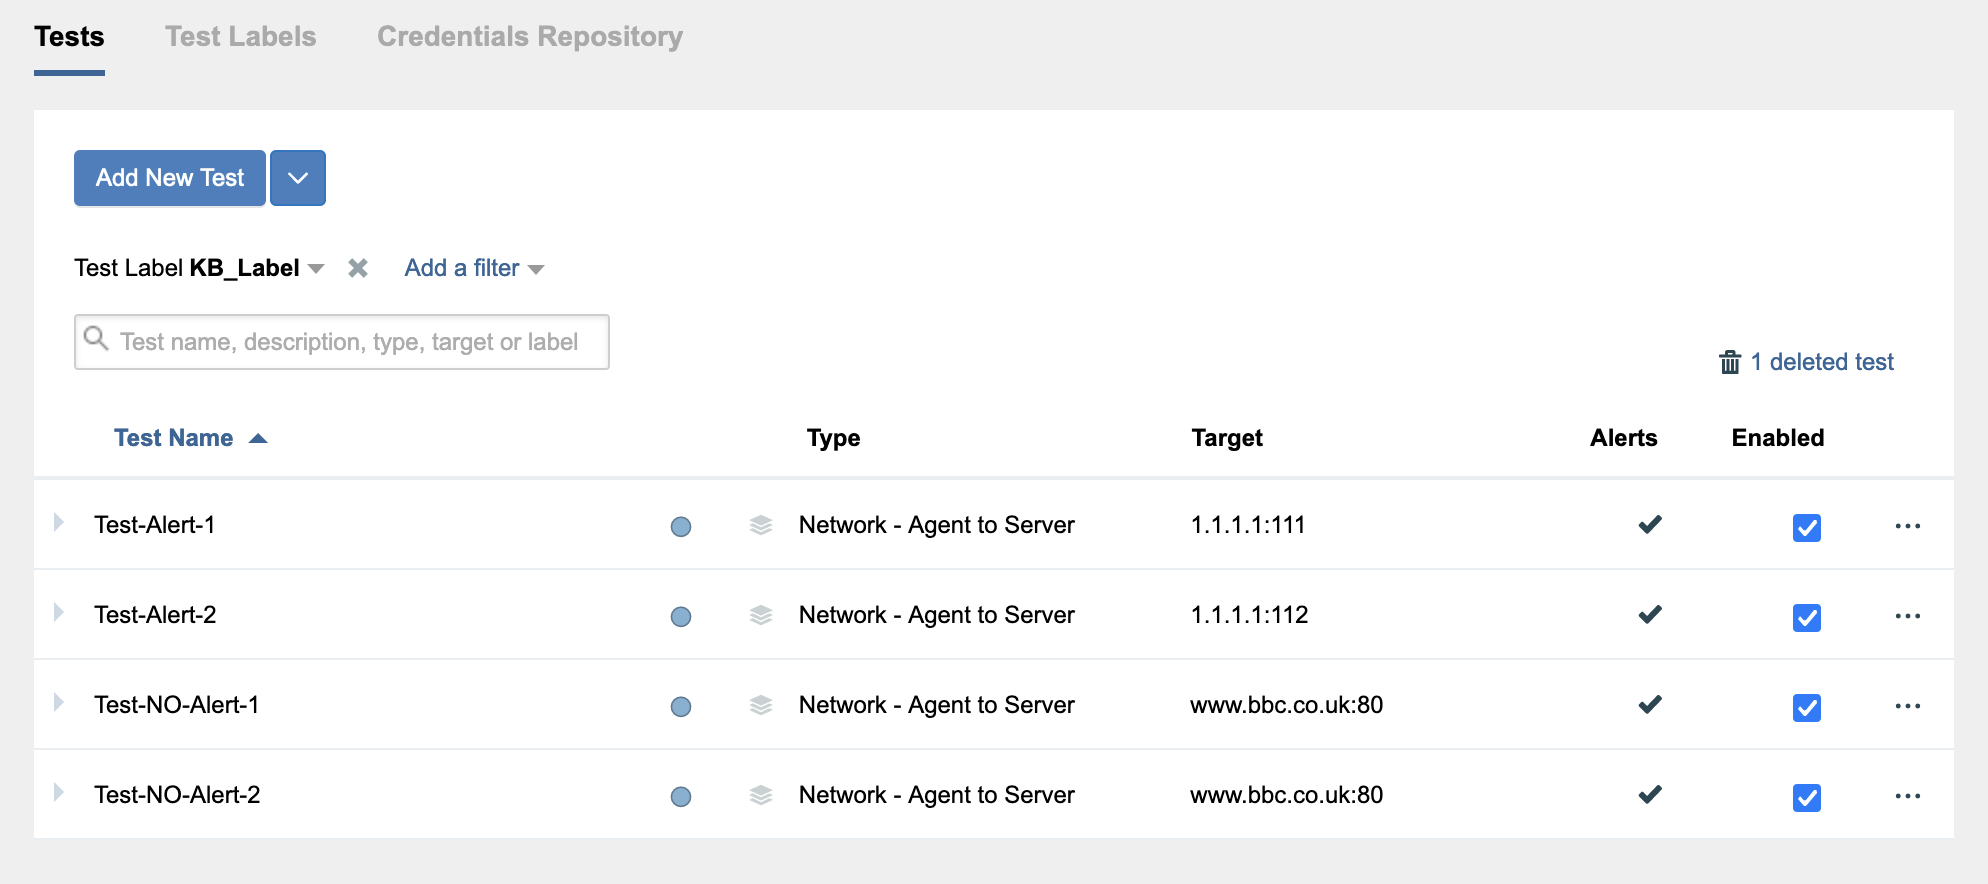Uncheck Enabled for Test-NO-Alert-1
The height and width of the screenshot is (884, 1988).
(x=1807, y=707)
